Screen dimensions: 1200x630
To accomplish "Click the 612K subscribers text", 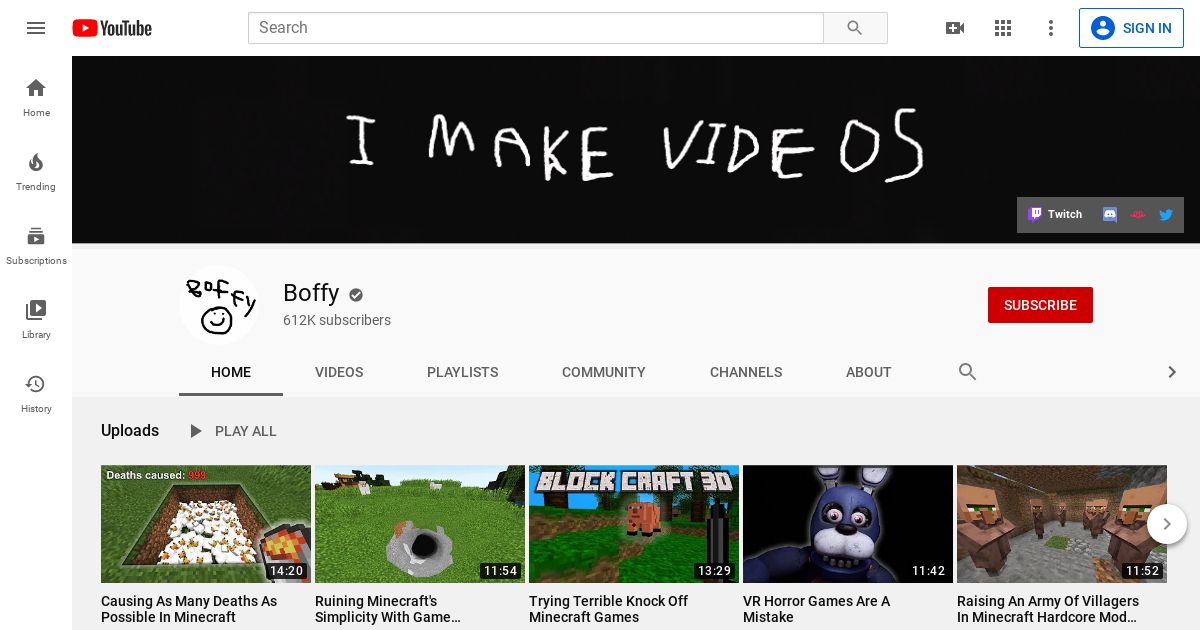I will 337,320.
